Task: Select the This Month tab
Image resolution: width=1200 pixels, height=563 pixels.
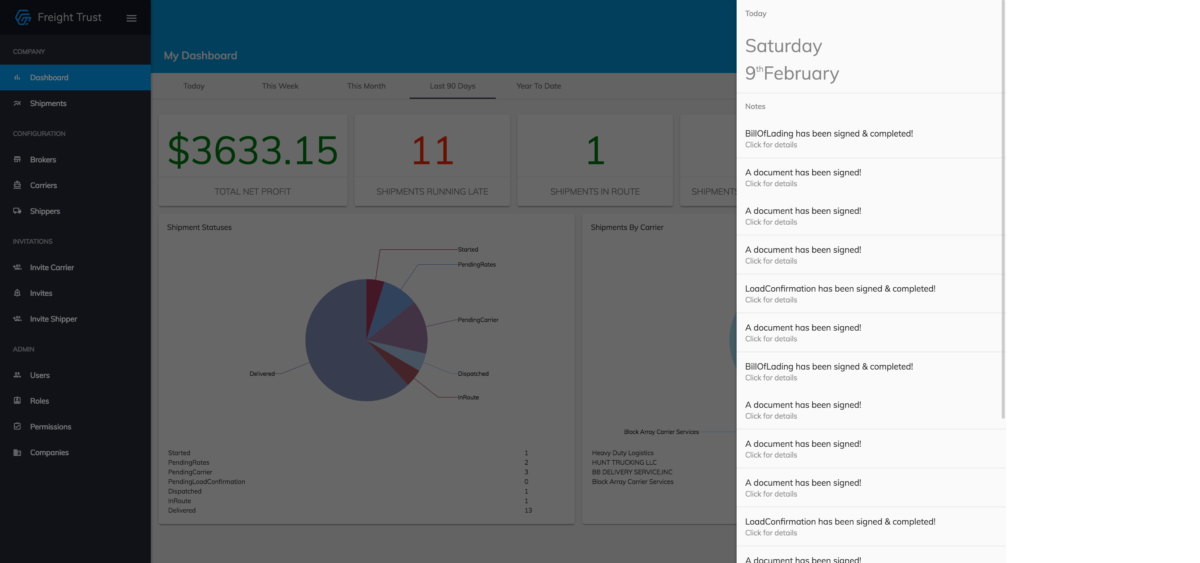Action: click(366, 86)
